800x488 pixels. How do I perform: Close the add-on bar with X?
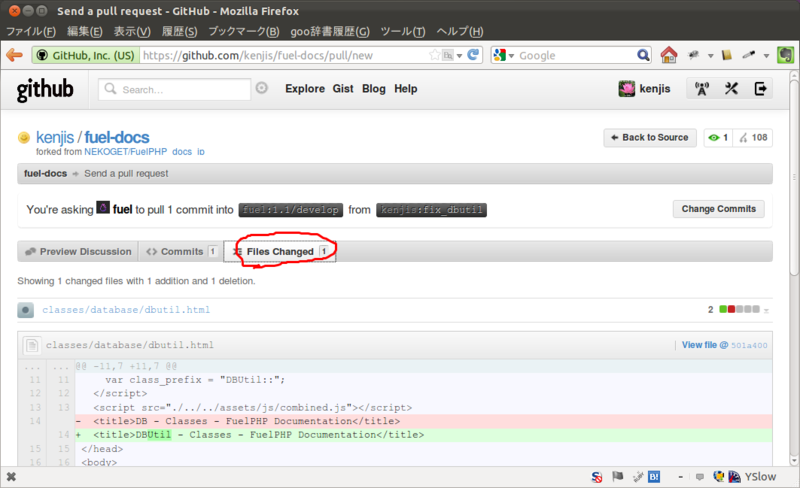coord(11,477)
